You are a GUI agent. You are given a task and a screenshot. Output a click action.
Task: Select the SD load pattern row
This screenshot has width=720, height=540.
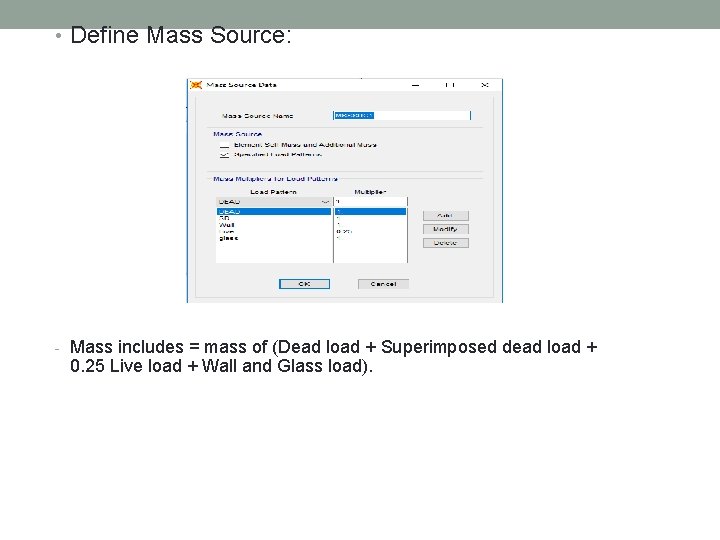click(x=274, y=219)
